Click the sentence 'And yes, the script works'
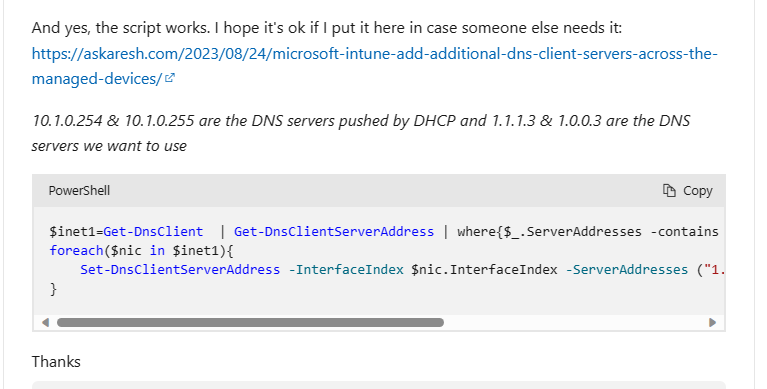The image size is (767, 389). [x=121, y=28]
